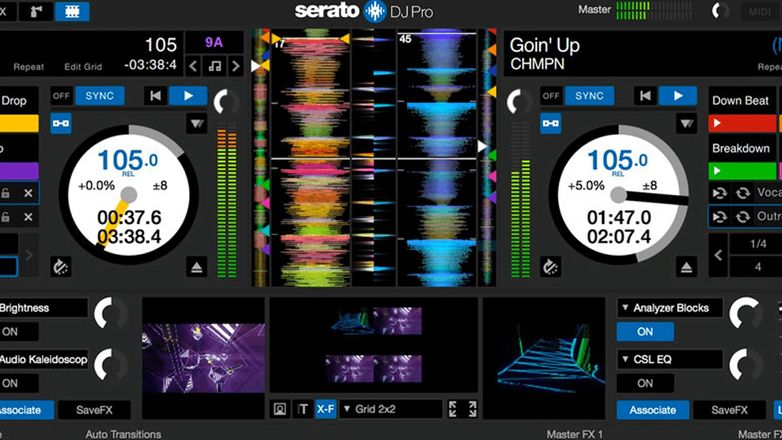This screenshot has height=440, width=782.
Task: Eject the track from left deck
Action: pyautogui.click(x=196, y=267)
